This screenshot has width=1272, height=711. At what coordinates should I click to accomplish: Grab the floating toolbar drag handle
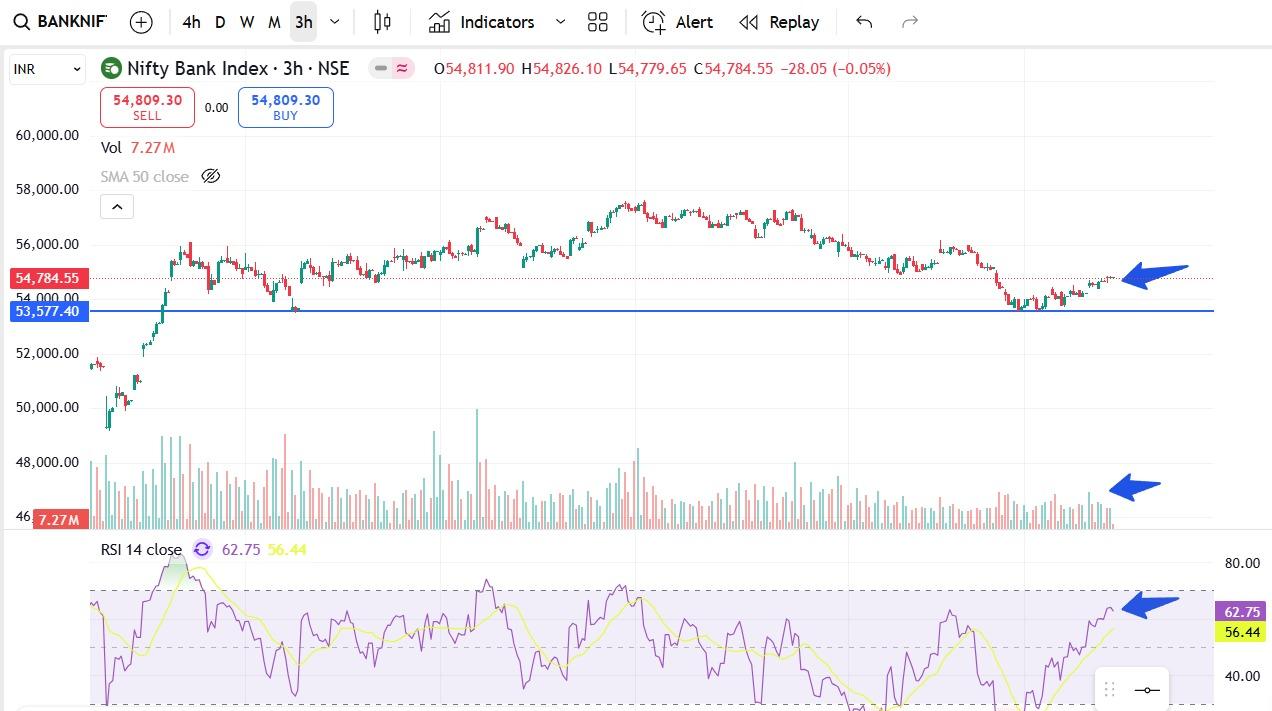1109,690
